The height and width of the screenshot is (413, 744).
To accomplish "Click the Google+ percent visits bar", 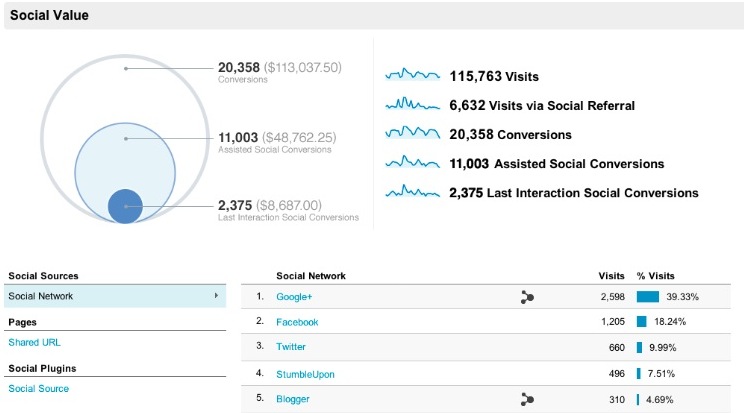I will point(647,297).
